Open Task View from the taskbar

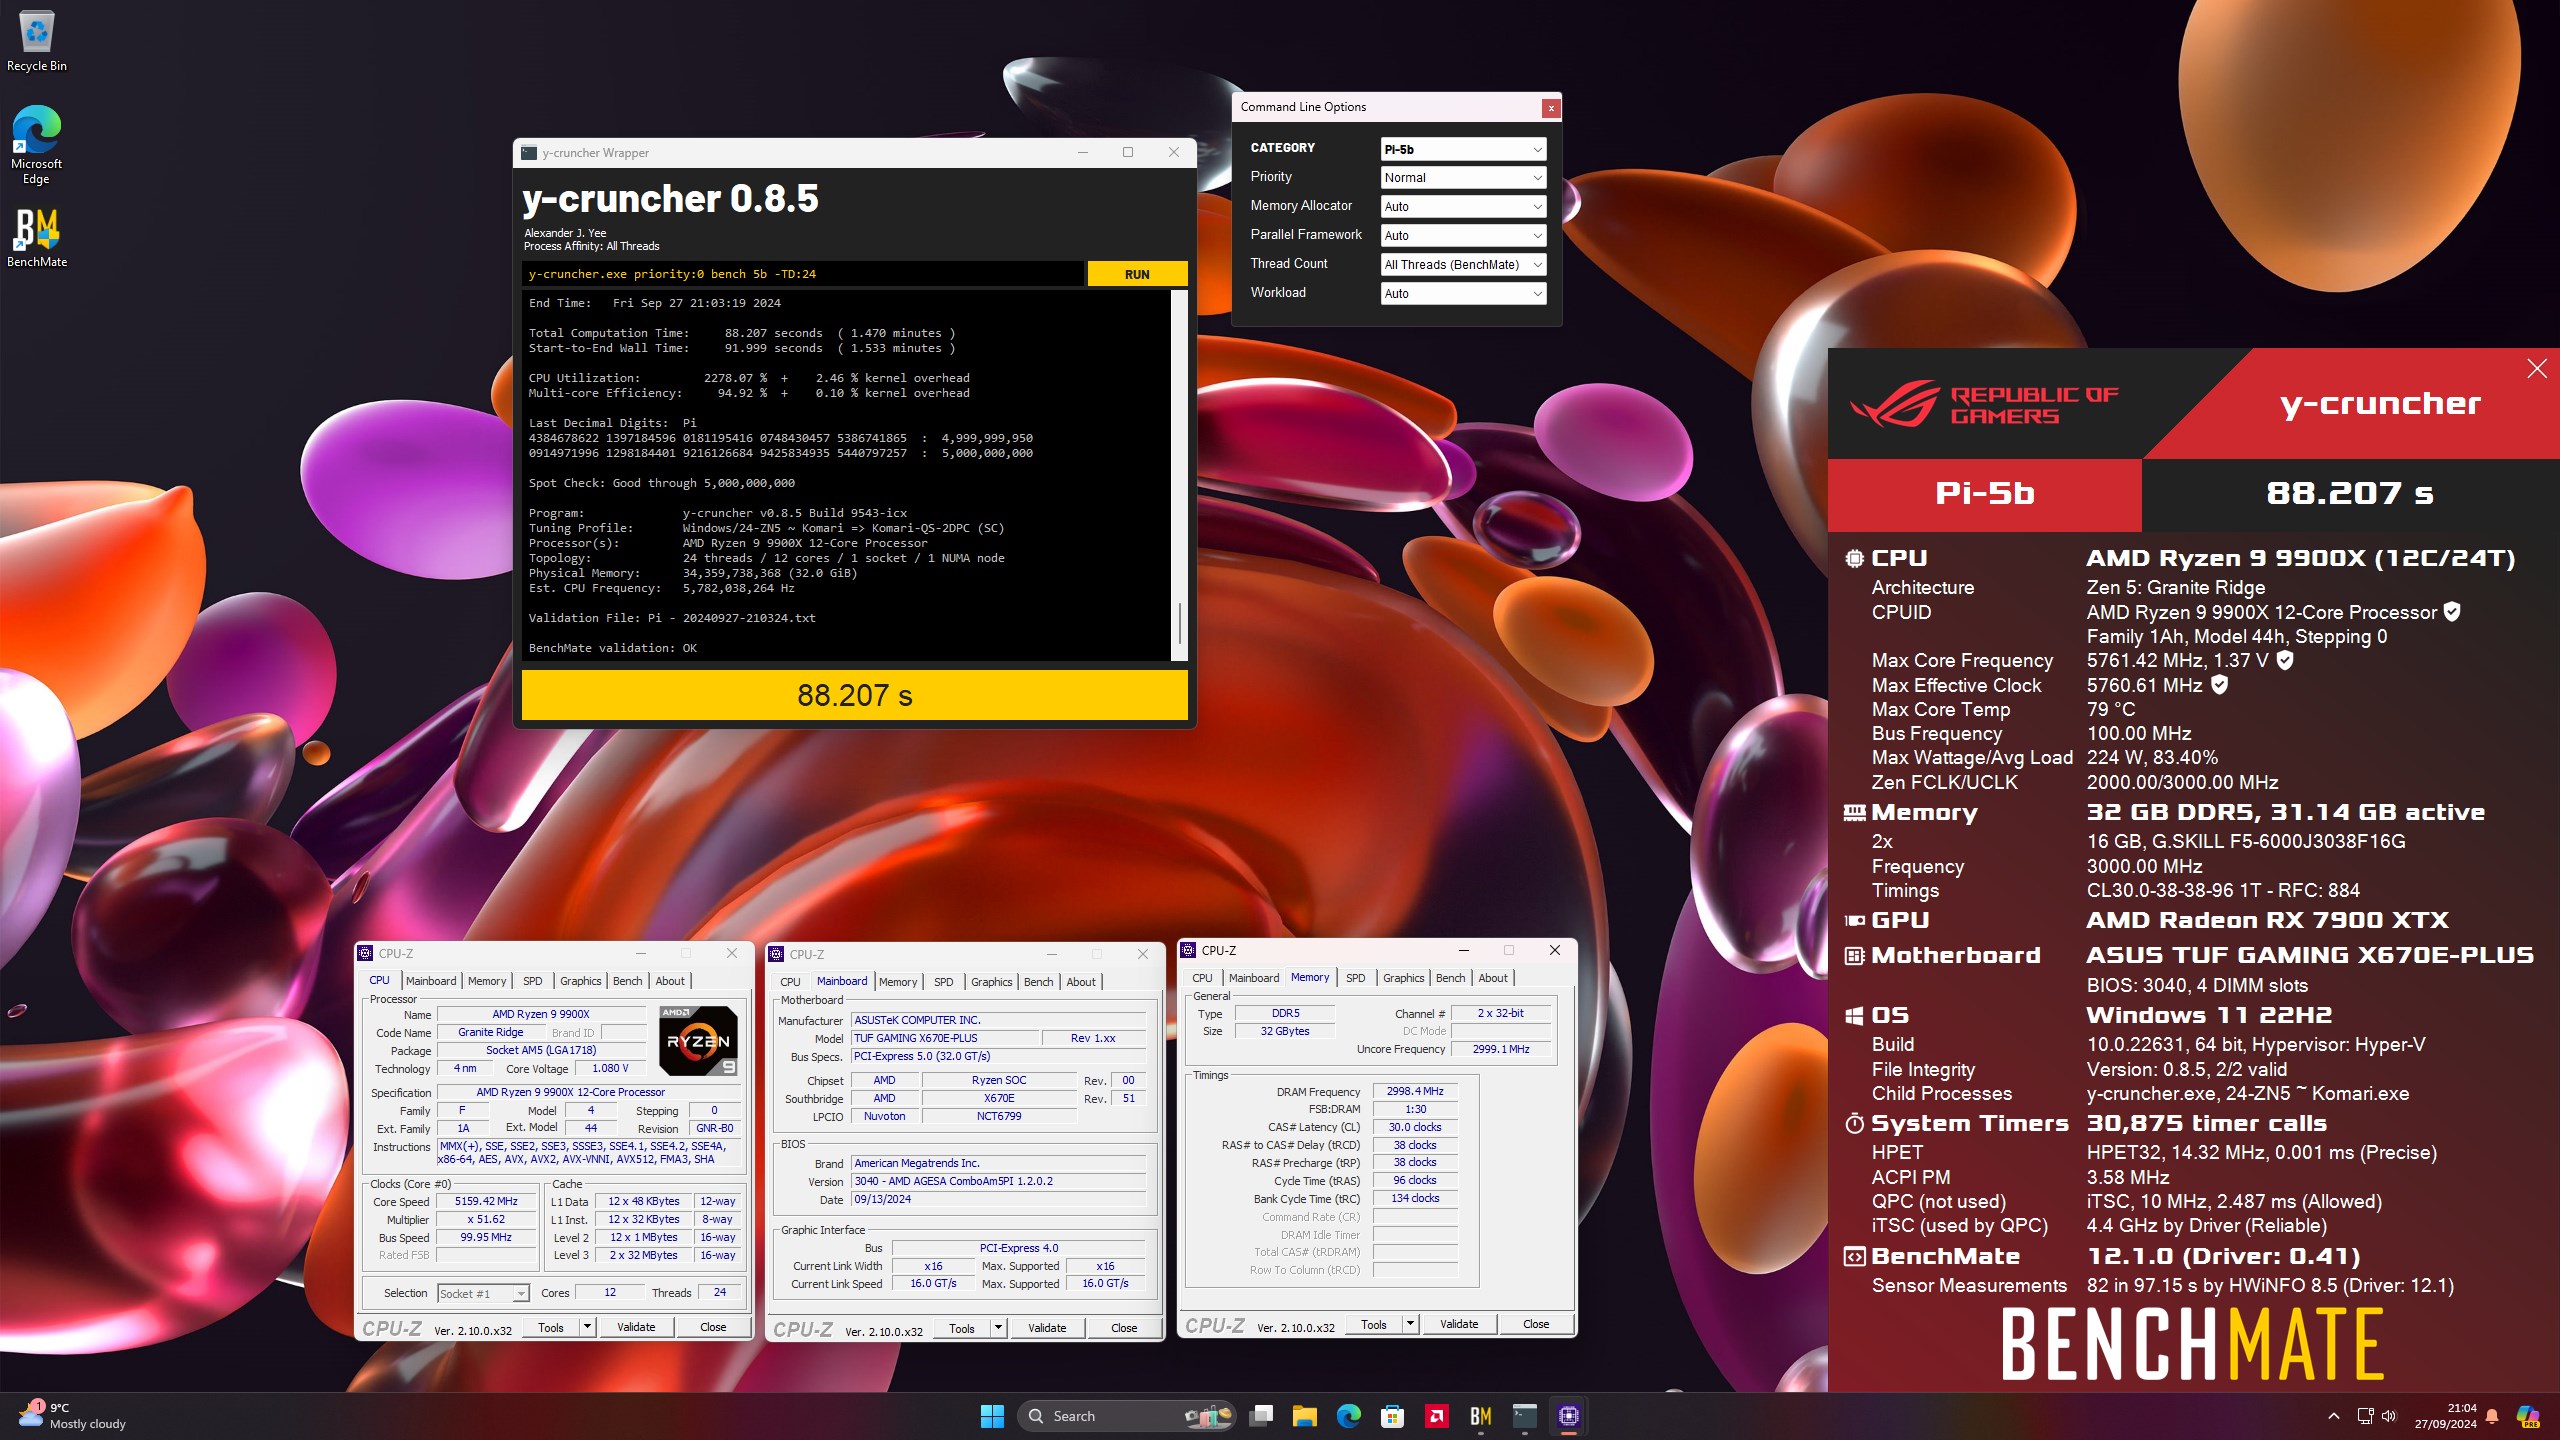tap(1261, 1416)
